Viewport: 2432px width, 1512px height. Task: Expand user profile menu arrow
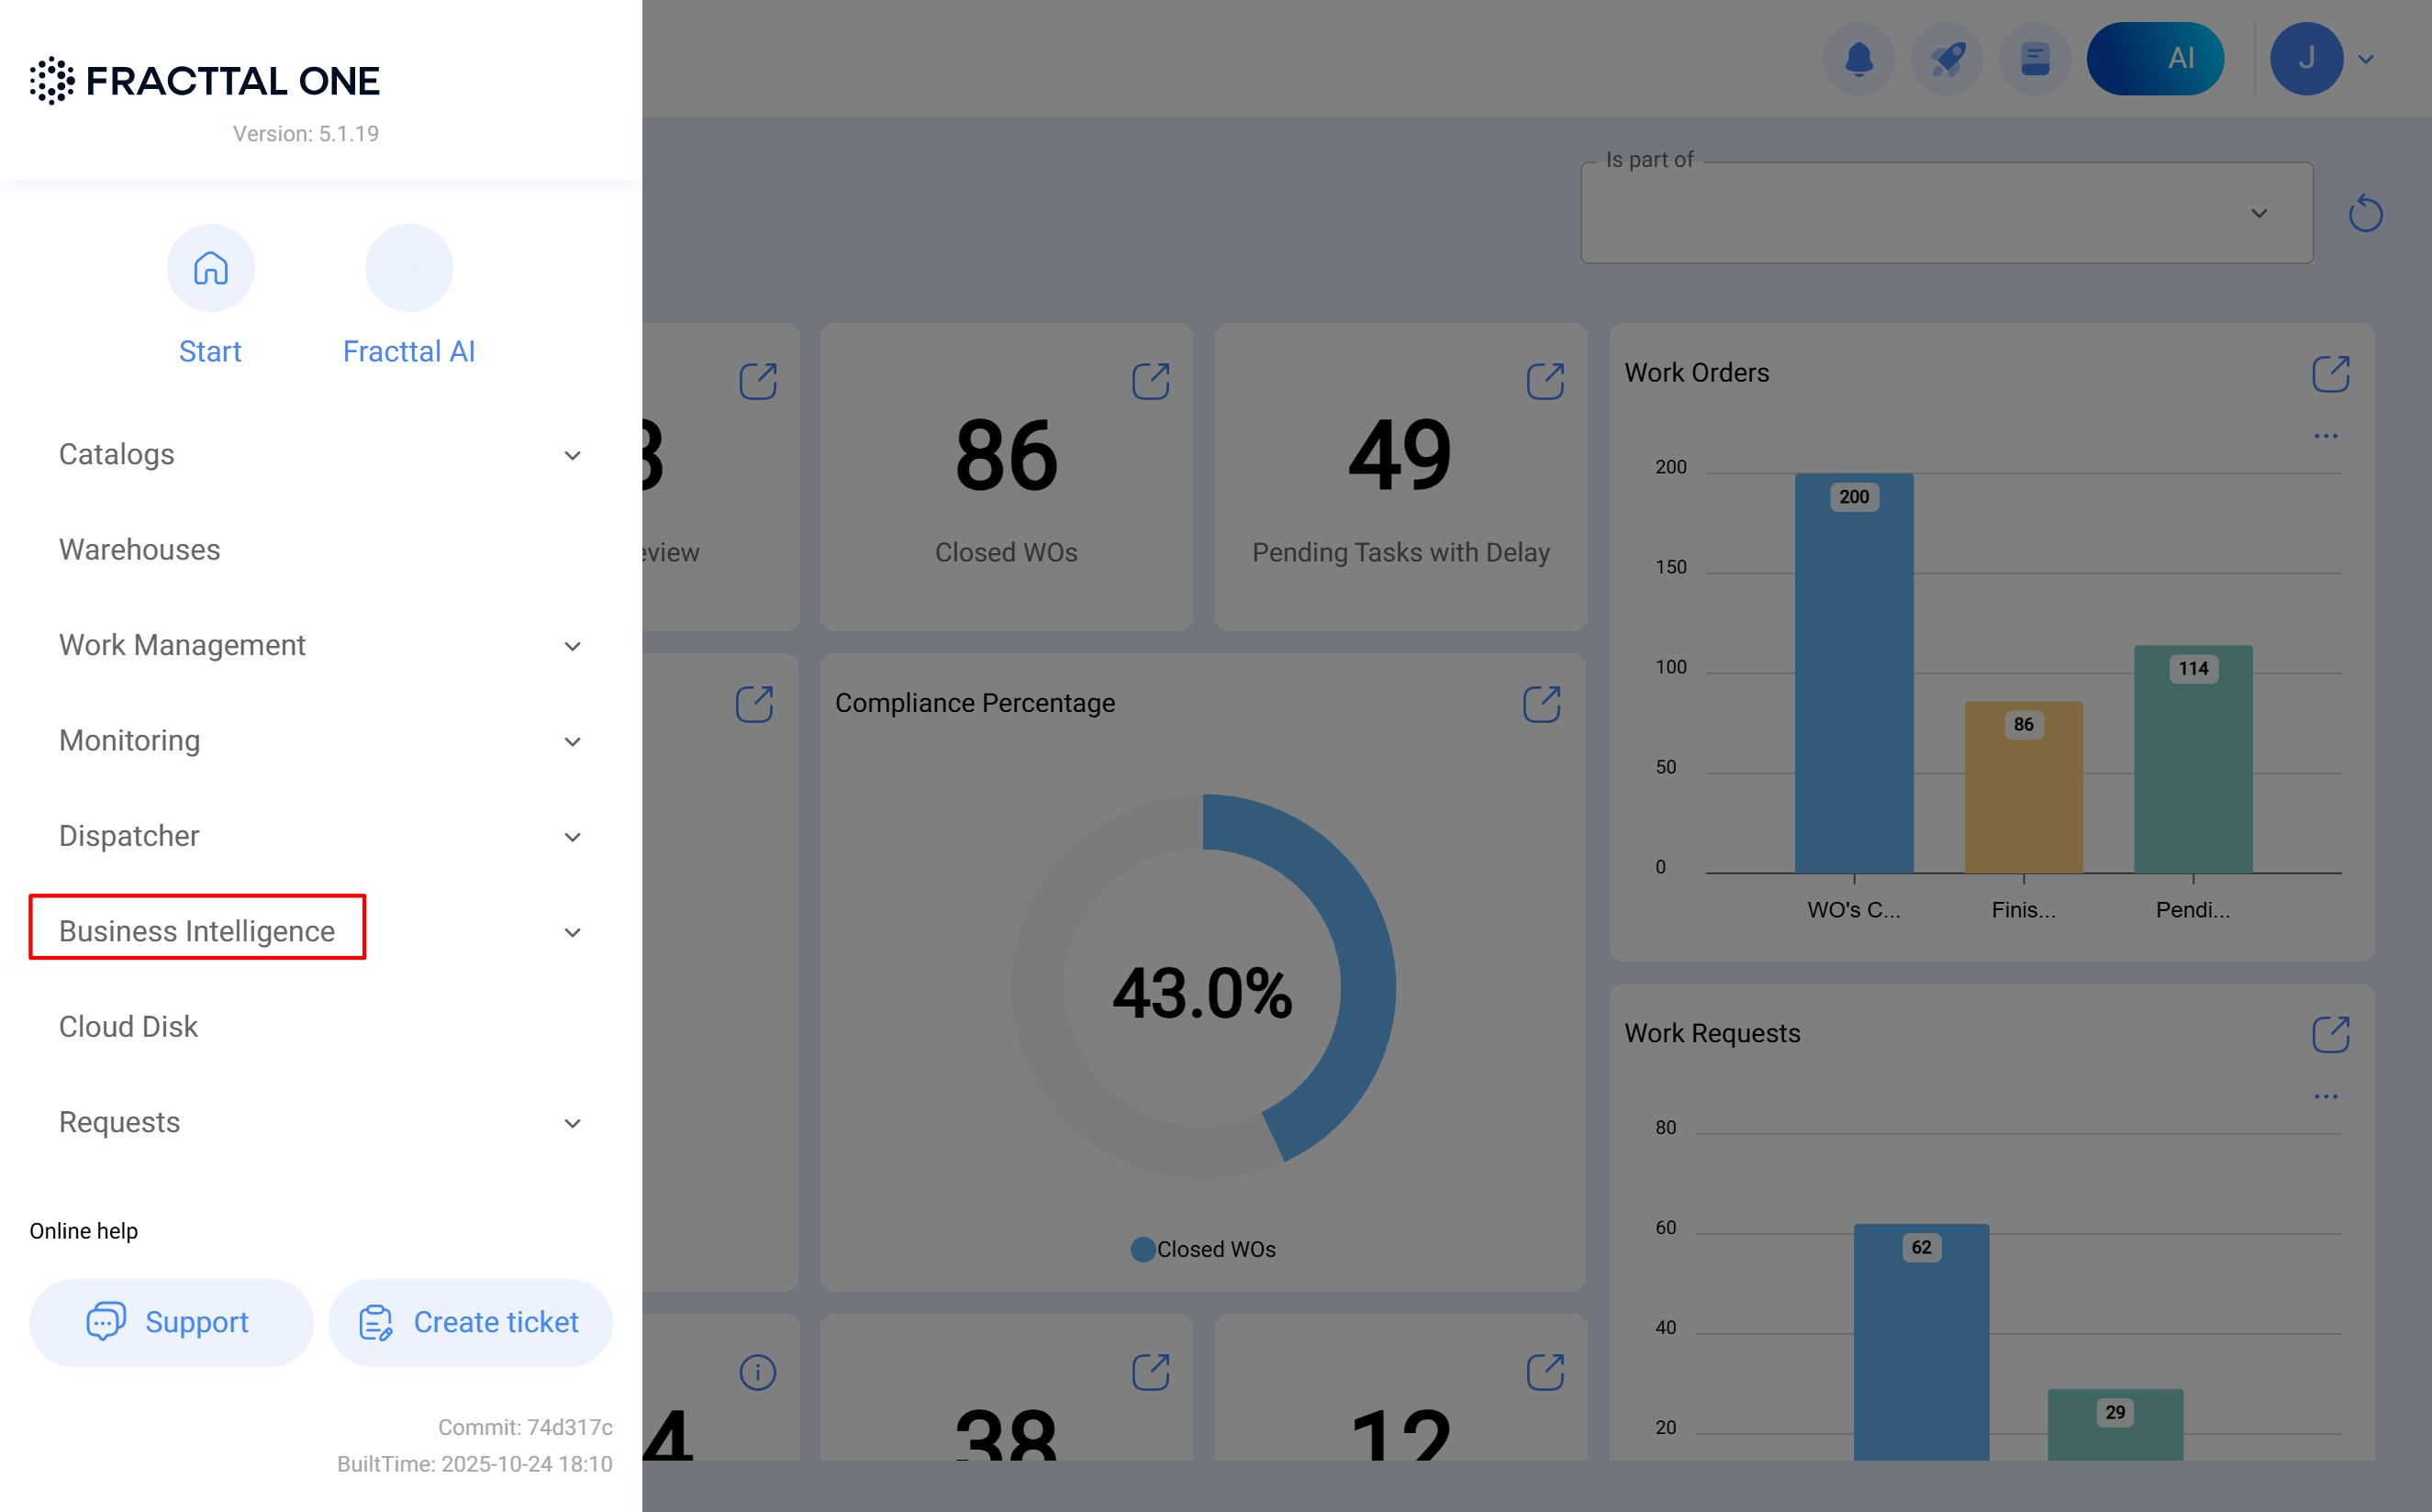pyautogui.click(x=2366, y=59)
